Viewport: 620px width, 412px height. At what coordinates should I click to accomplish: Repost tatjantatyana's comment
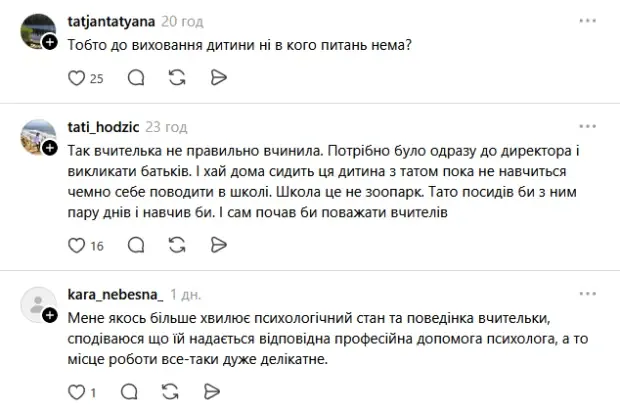pos(177,77)
